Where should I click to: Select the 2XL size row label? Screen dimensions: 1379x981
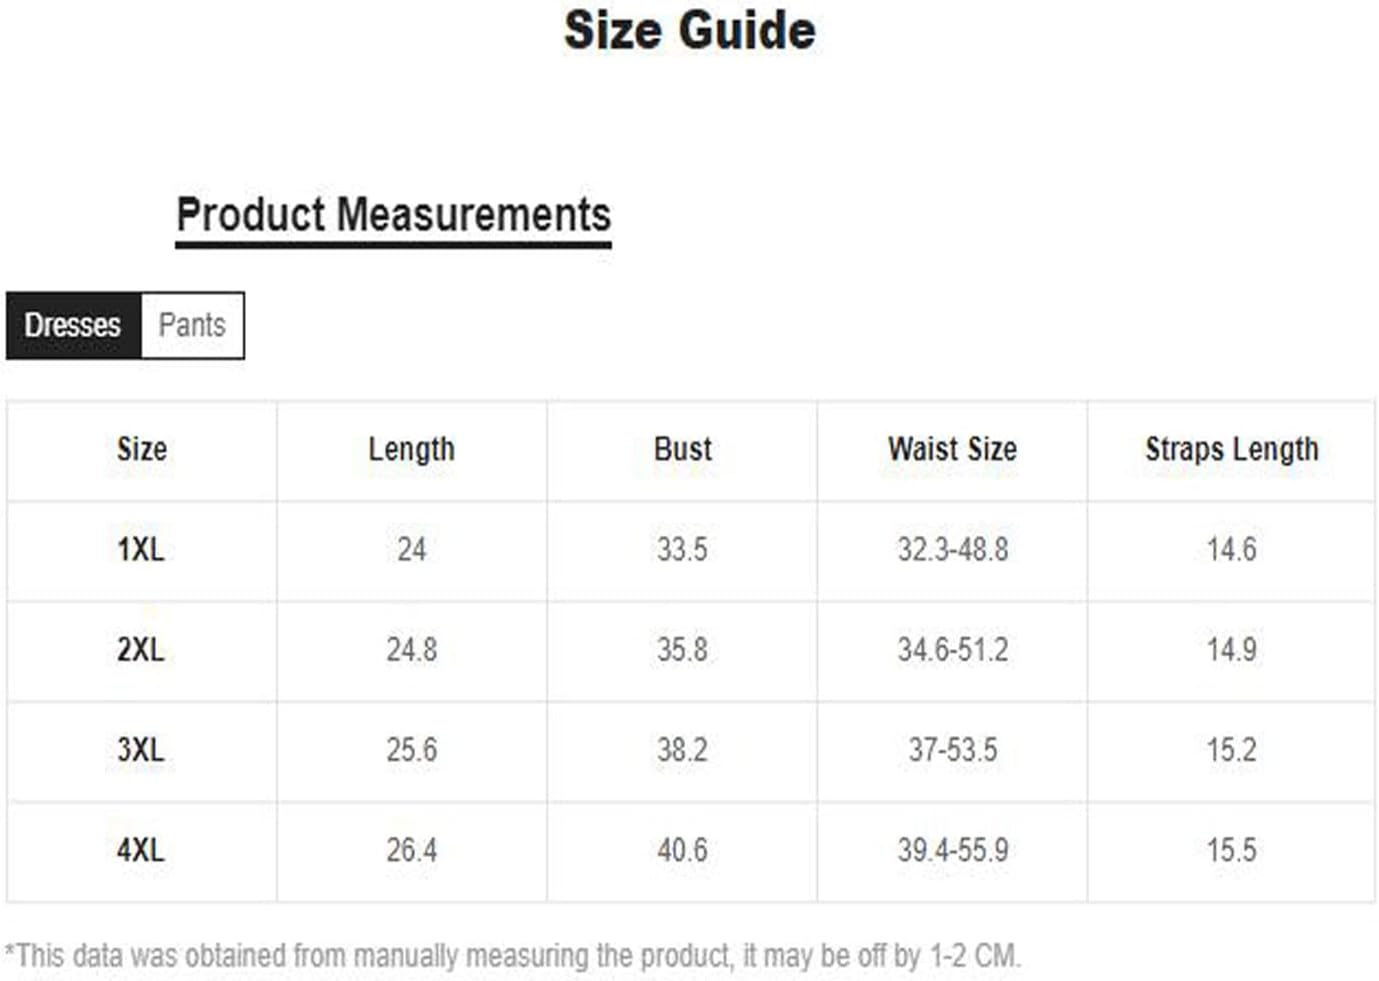pyautogui.click(x=141, y=649)
